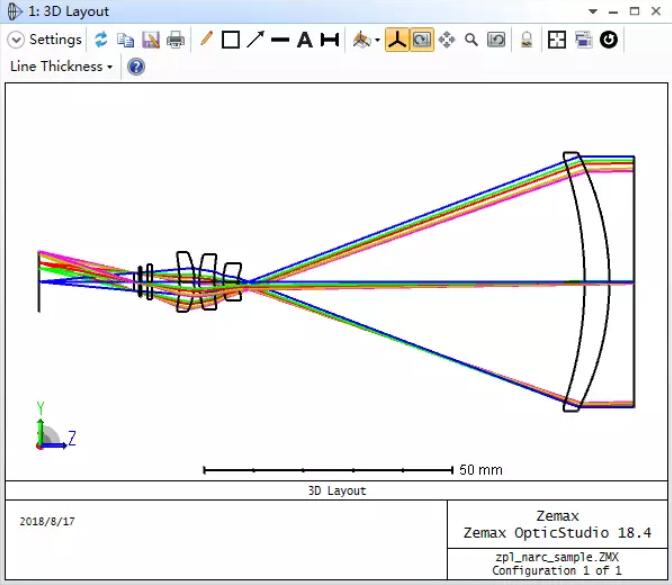Open the camera view dropdown arrow

tap(377, 41)
